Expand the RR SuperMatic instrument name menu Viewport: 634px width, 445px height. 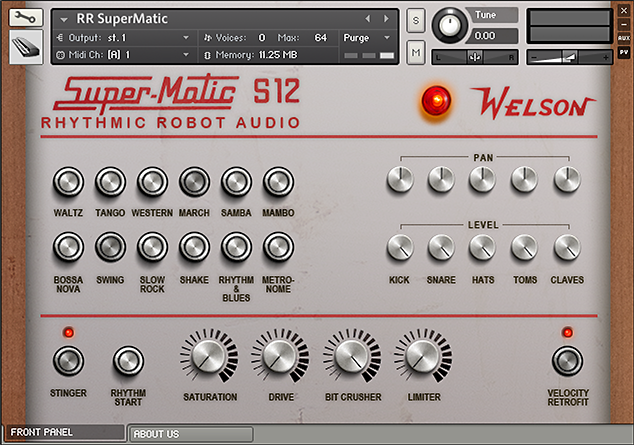click(x=64, y=19)
